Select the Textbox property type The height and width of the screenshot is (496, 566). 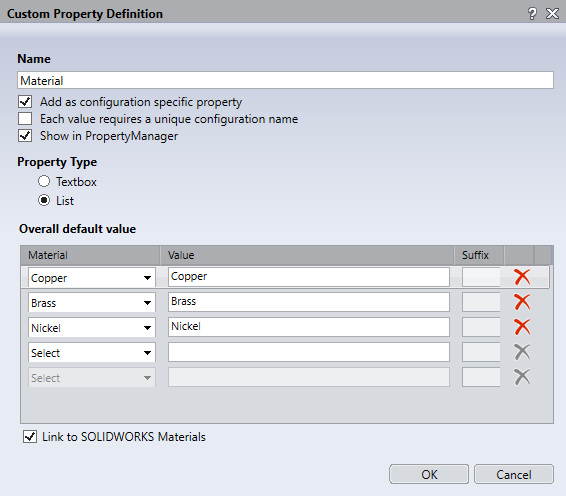click(44, 181)
